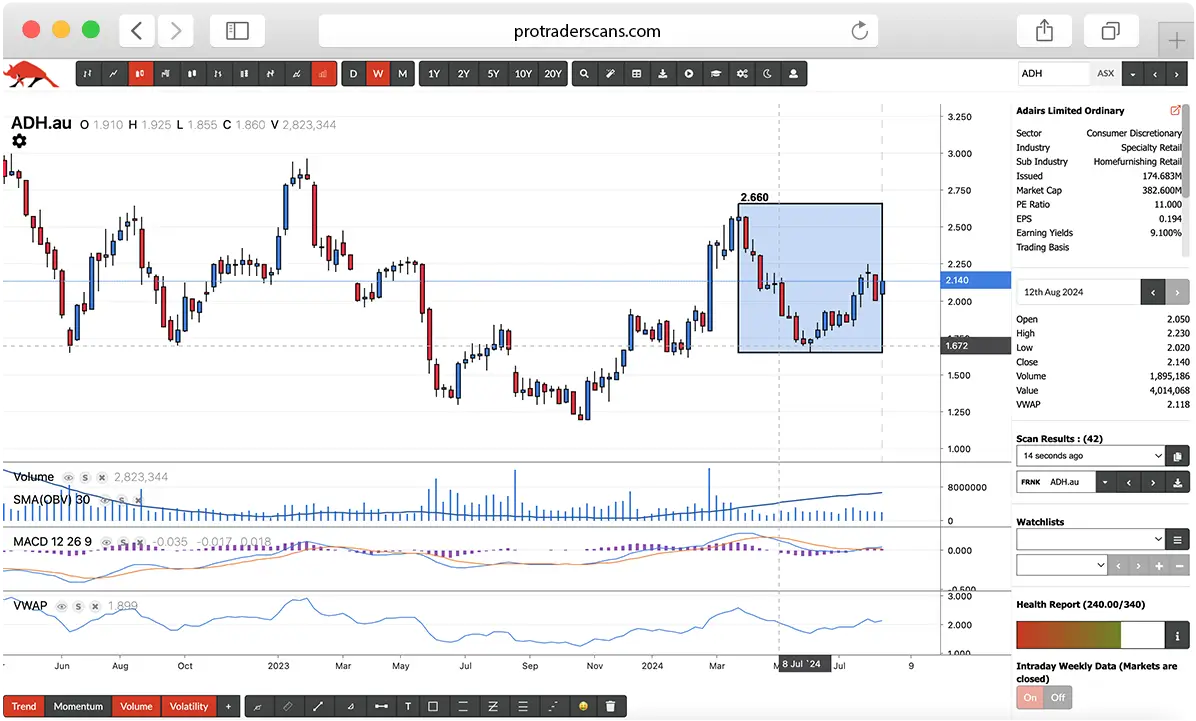The image size is (1196, 721).
Task: Toggle the Momentum indicator group
Action: coord(78,707)
